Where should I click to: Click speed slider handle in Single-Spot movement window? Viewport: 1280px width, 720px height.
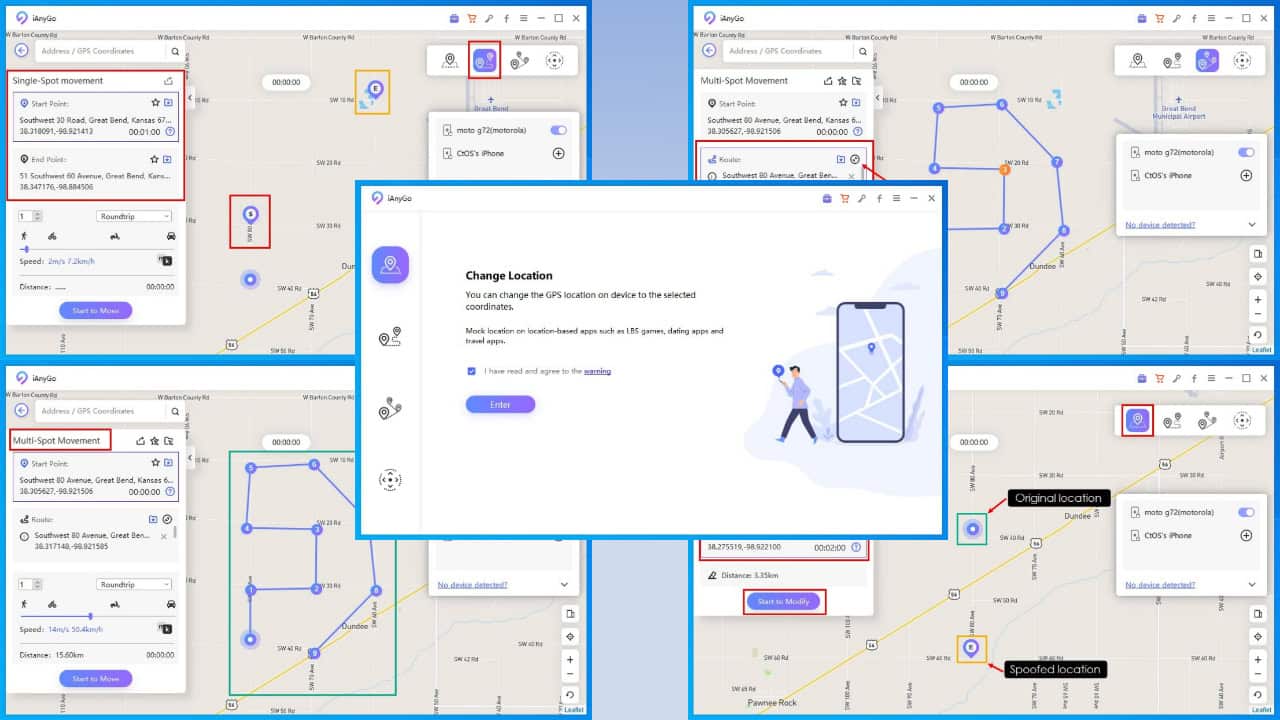26,249
